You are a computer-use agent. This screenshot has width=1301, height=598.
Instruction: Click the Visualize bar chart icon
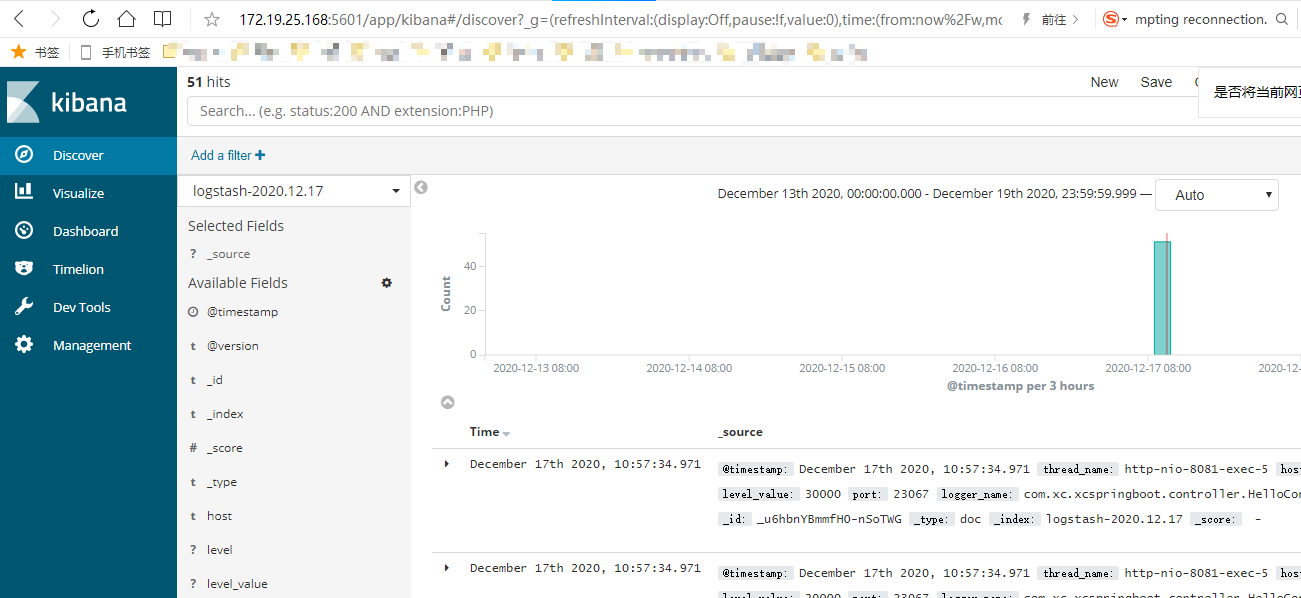coord(24,193)
